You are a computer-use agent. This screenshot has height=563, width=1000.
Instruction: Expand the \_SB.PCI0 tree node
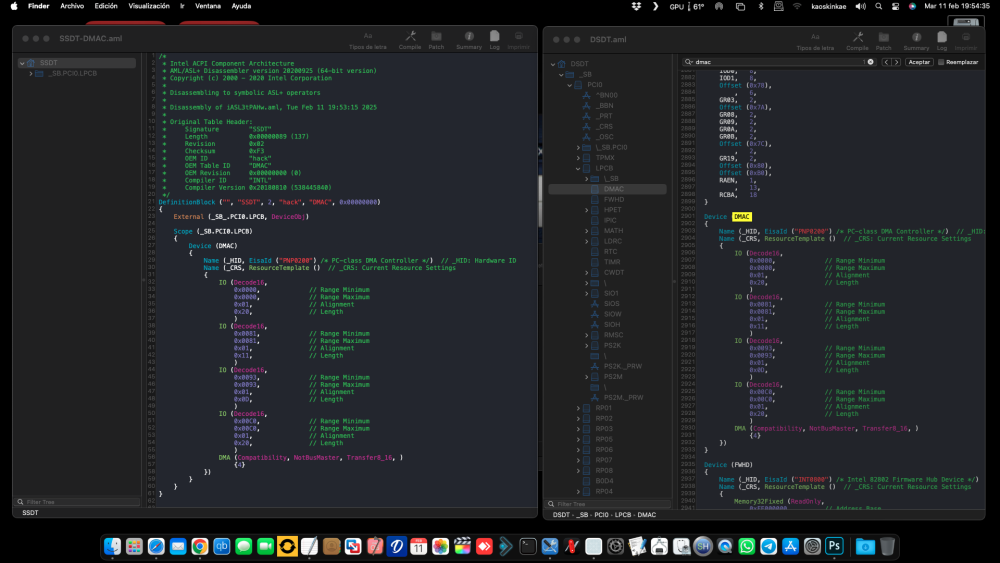[578, 147]
